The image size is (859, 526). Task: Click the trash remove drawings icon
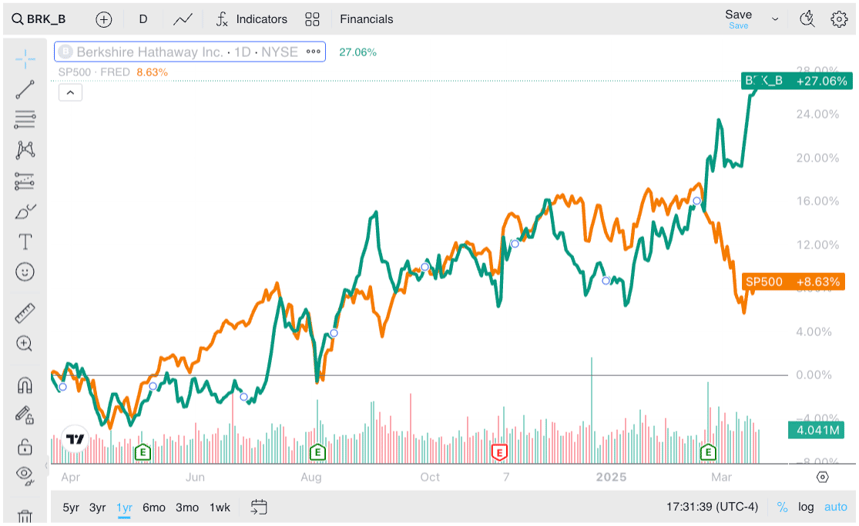25,516
